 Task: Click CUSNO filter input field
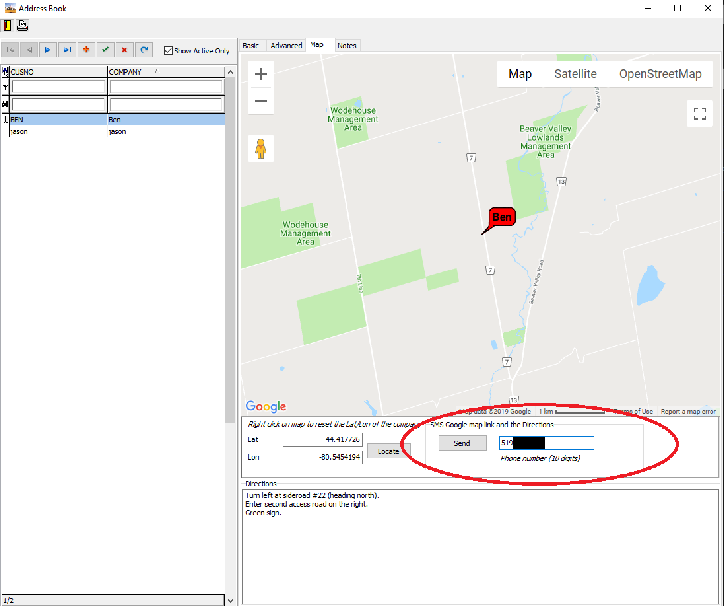pyautogui.click(x=59, y=87)
